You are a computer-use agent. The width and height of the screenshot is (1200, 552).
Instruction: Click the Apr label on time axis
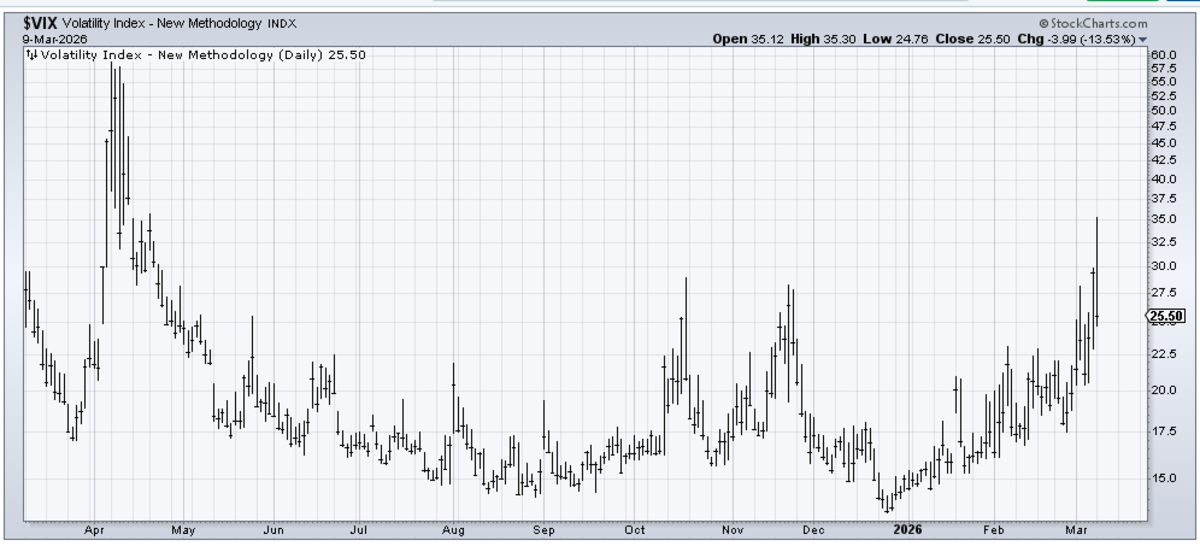(x=96, y=531)
